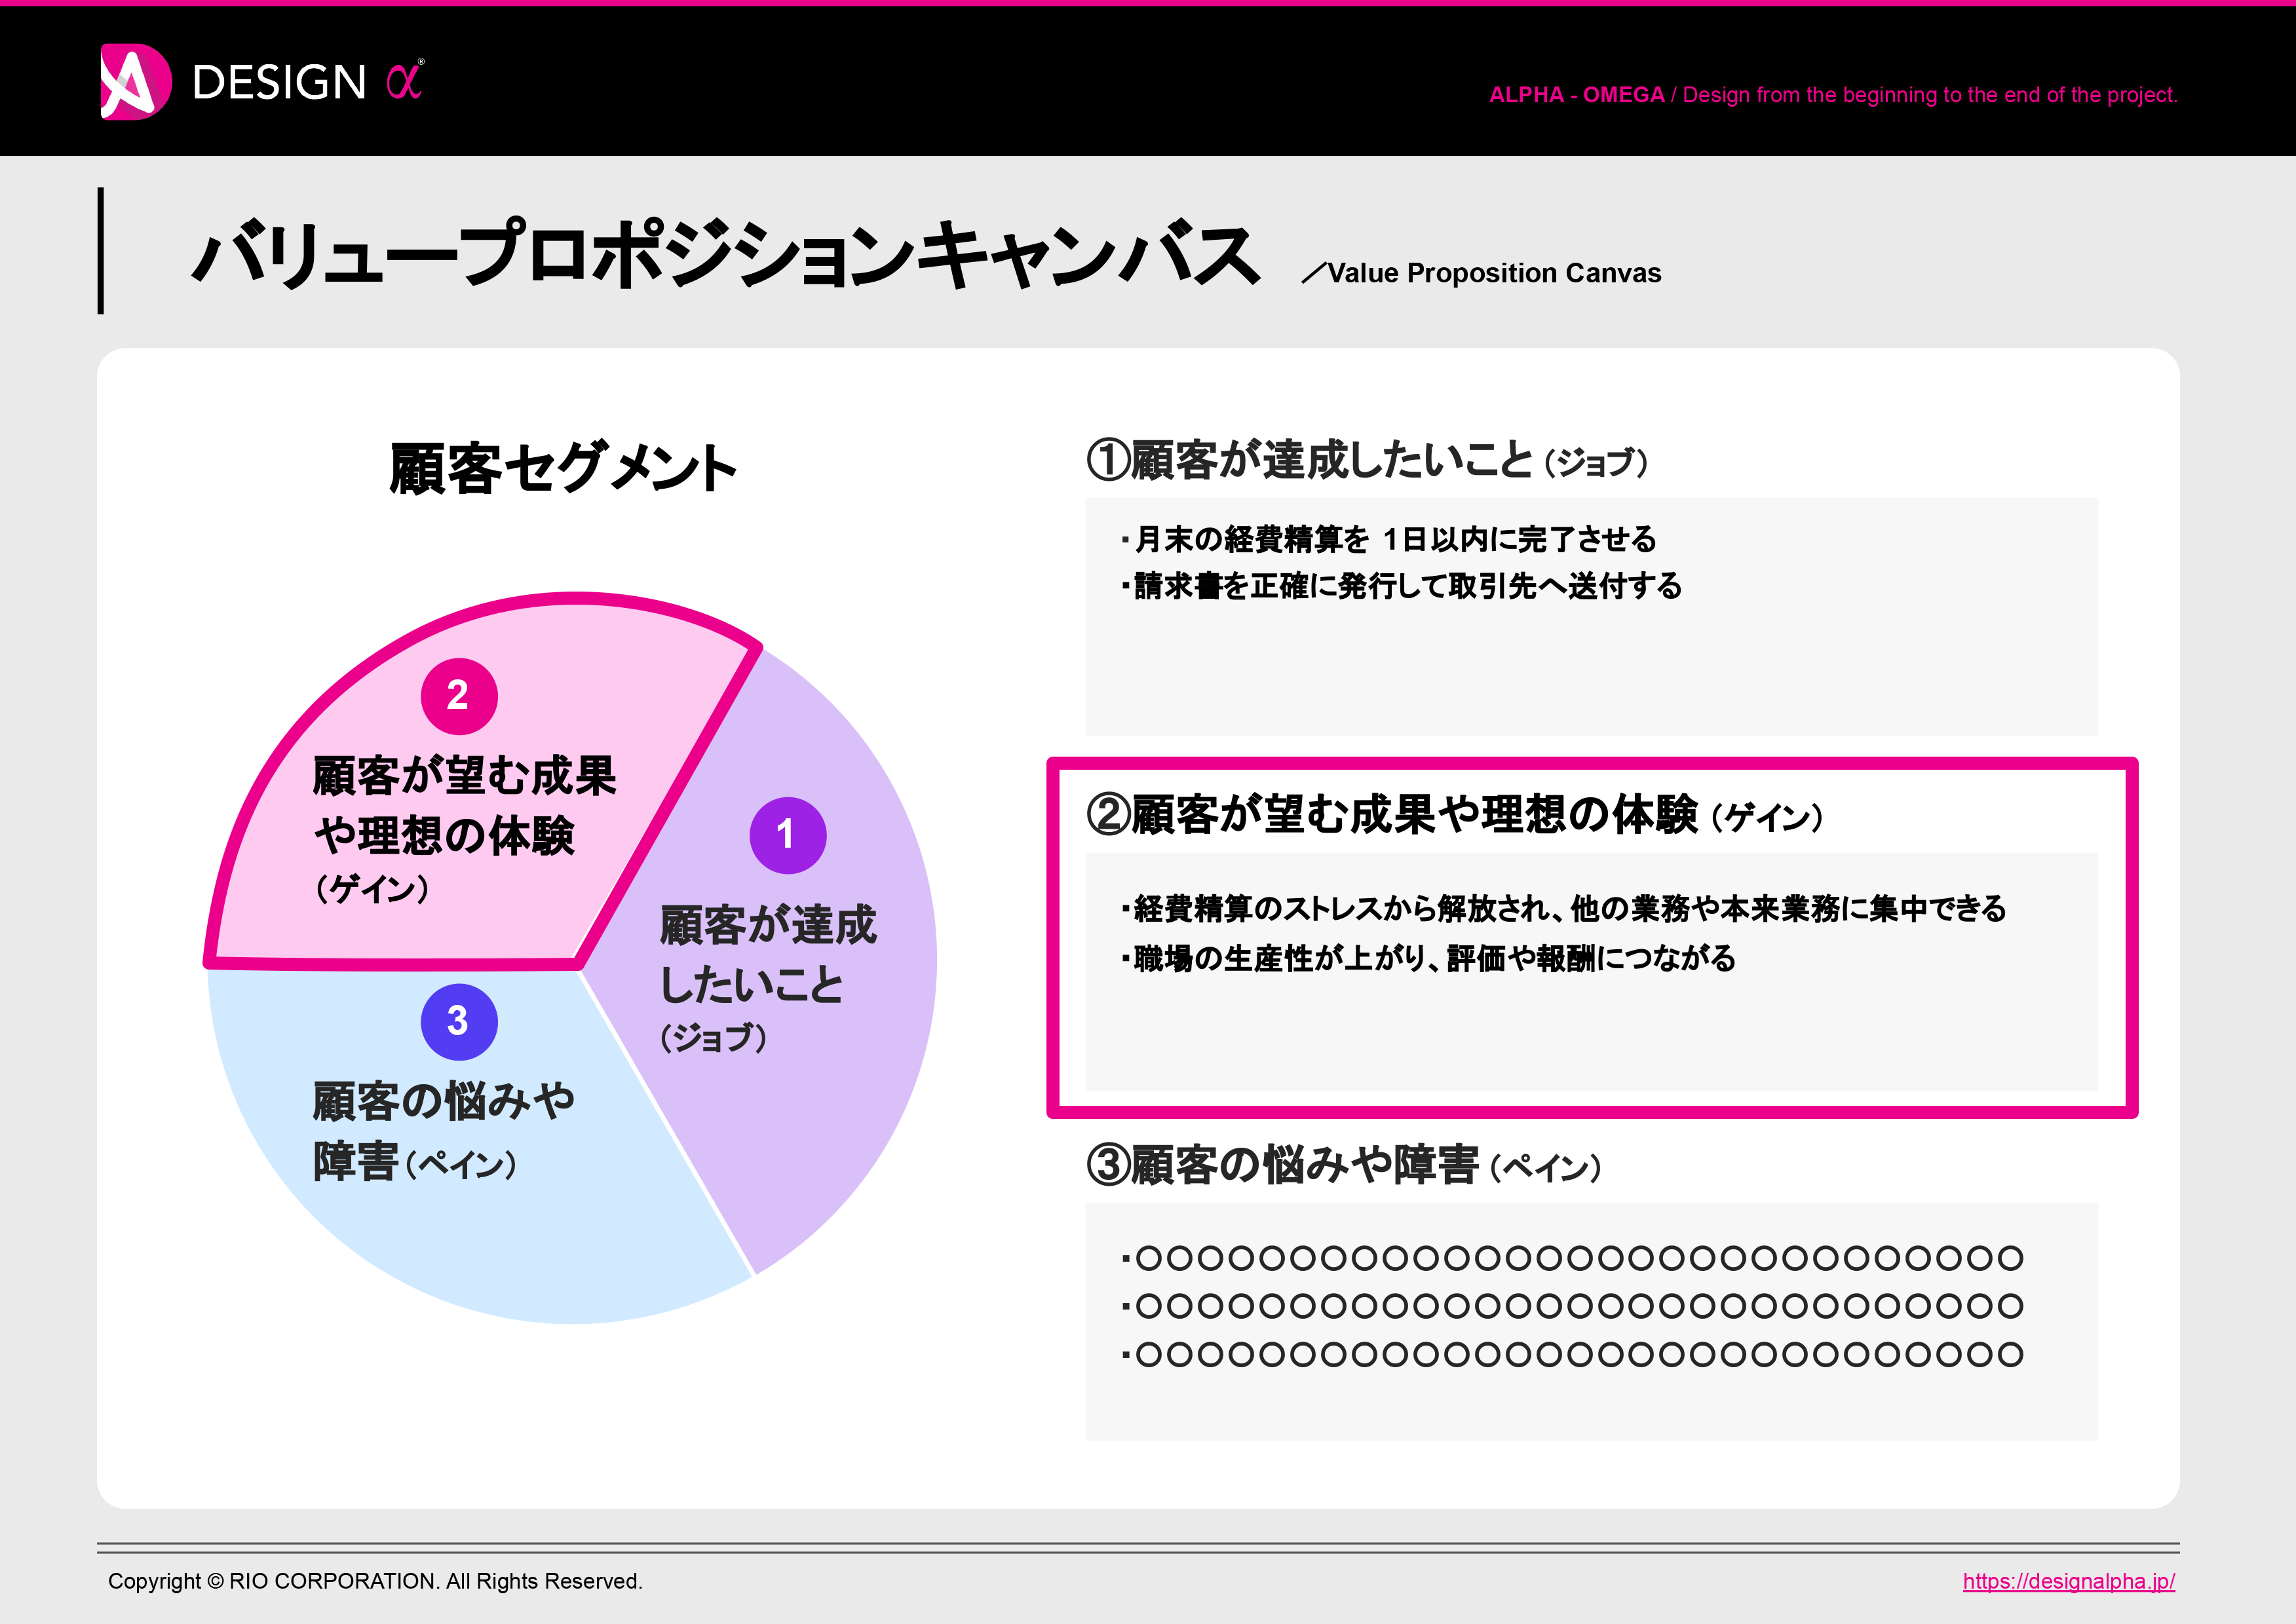Click the blue number 3 circle badge
The width and height of the screenshot is (2296, 1624).
459,1021
